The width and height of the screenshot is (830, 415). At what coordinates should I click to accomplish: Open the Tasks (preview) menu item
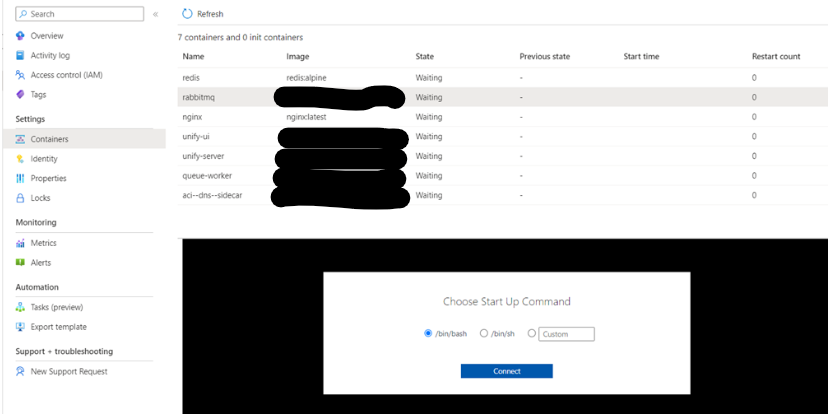[57, 307]
